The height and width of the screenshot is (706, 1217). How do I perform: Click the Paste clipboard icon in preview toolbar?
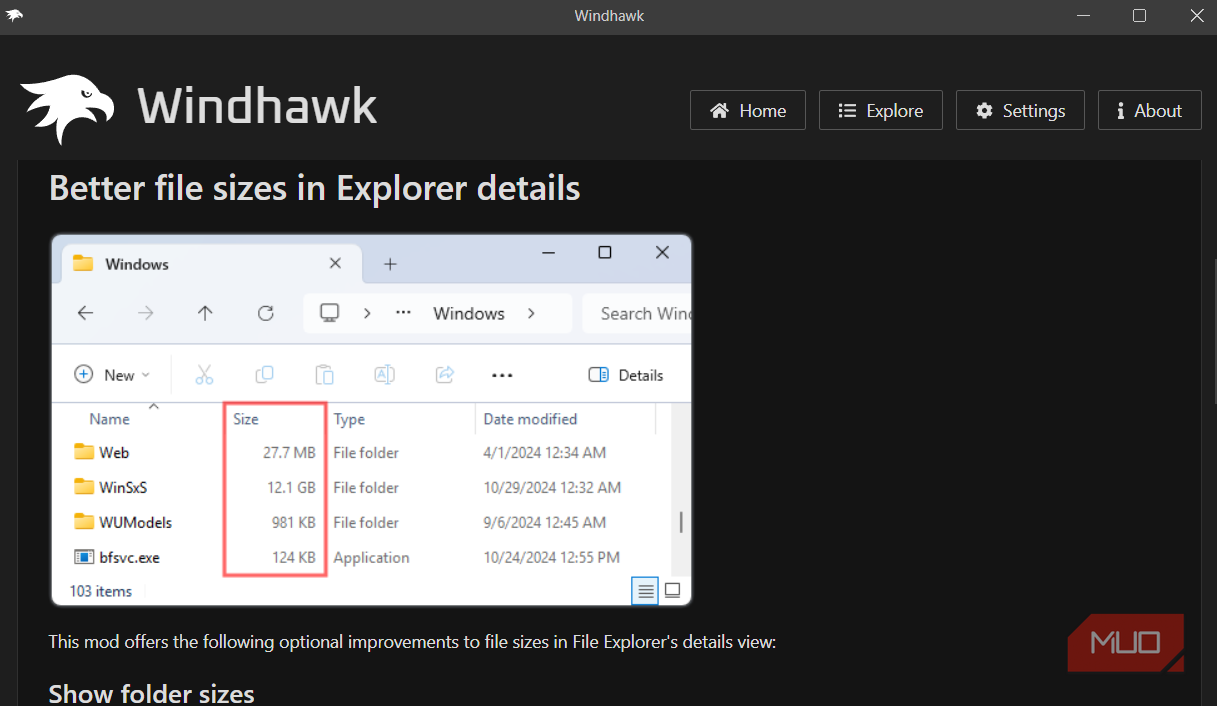tap(324, 375)
